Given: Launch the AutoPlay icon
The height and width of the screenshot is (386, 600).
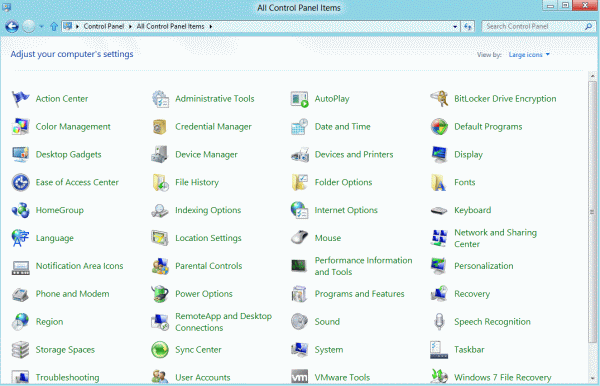Looking at the screenshot, I should tap(299, 99).
